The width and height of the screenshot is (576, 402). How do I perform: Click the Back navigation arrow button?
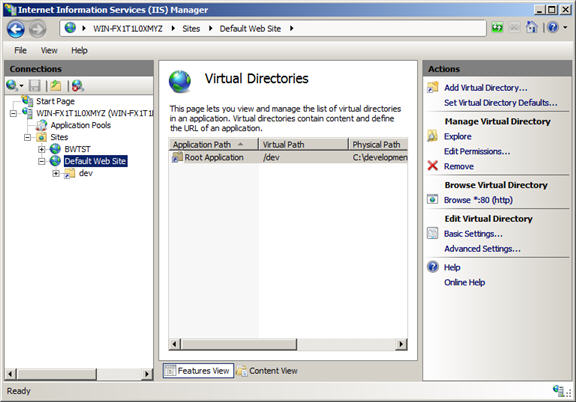point(16,29)
